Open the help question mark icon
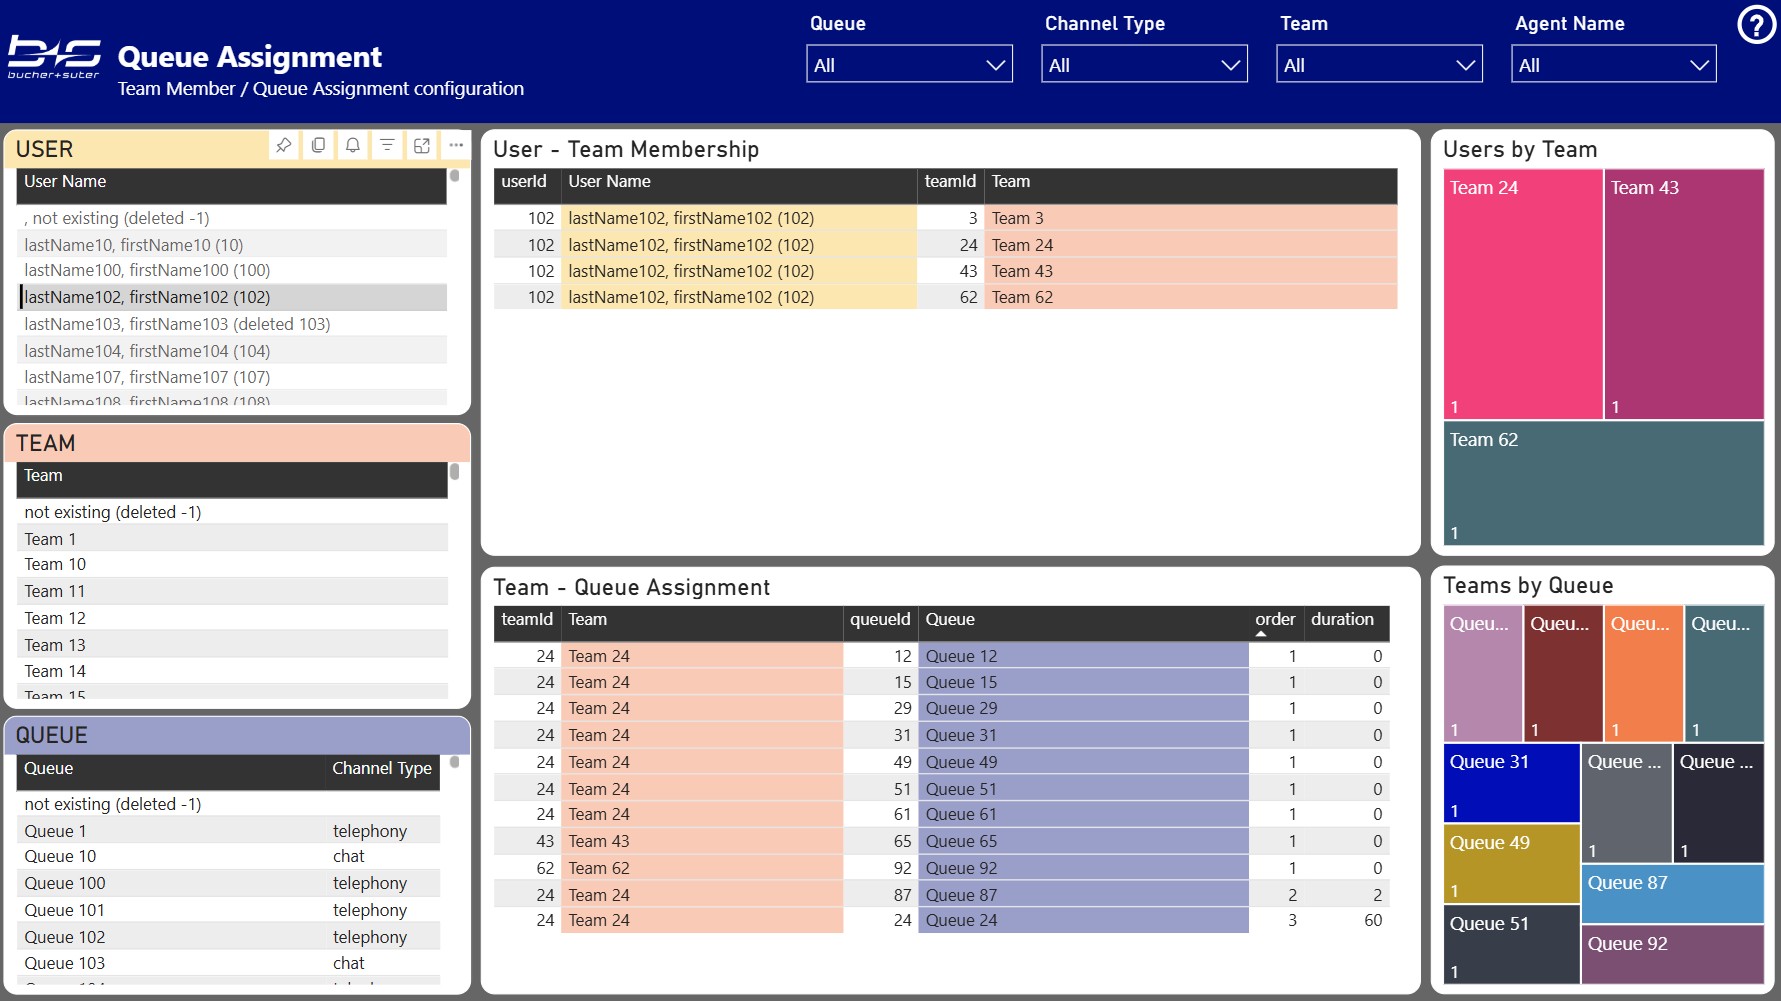The image size is (1781, 1001). click(x=1756, y=25)
